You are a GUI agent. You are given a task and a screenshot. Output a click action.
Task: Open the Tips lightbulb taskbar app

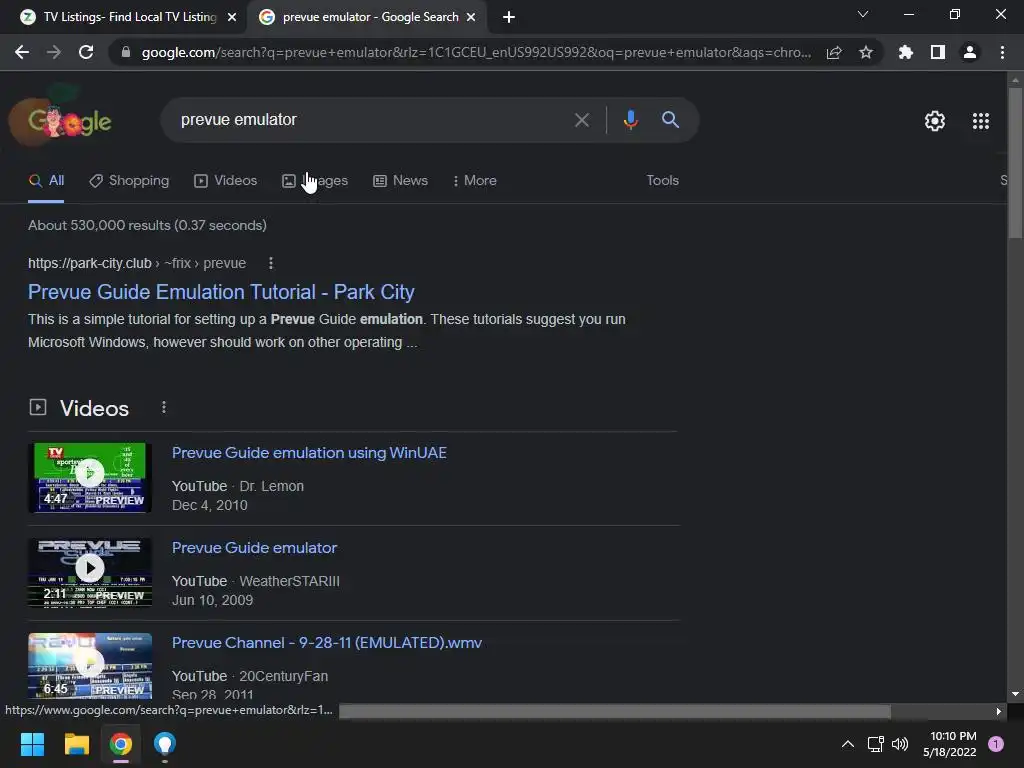coord(165,744)
